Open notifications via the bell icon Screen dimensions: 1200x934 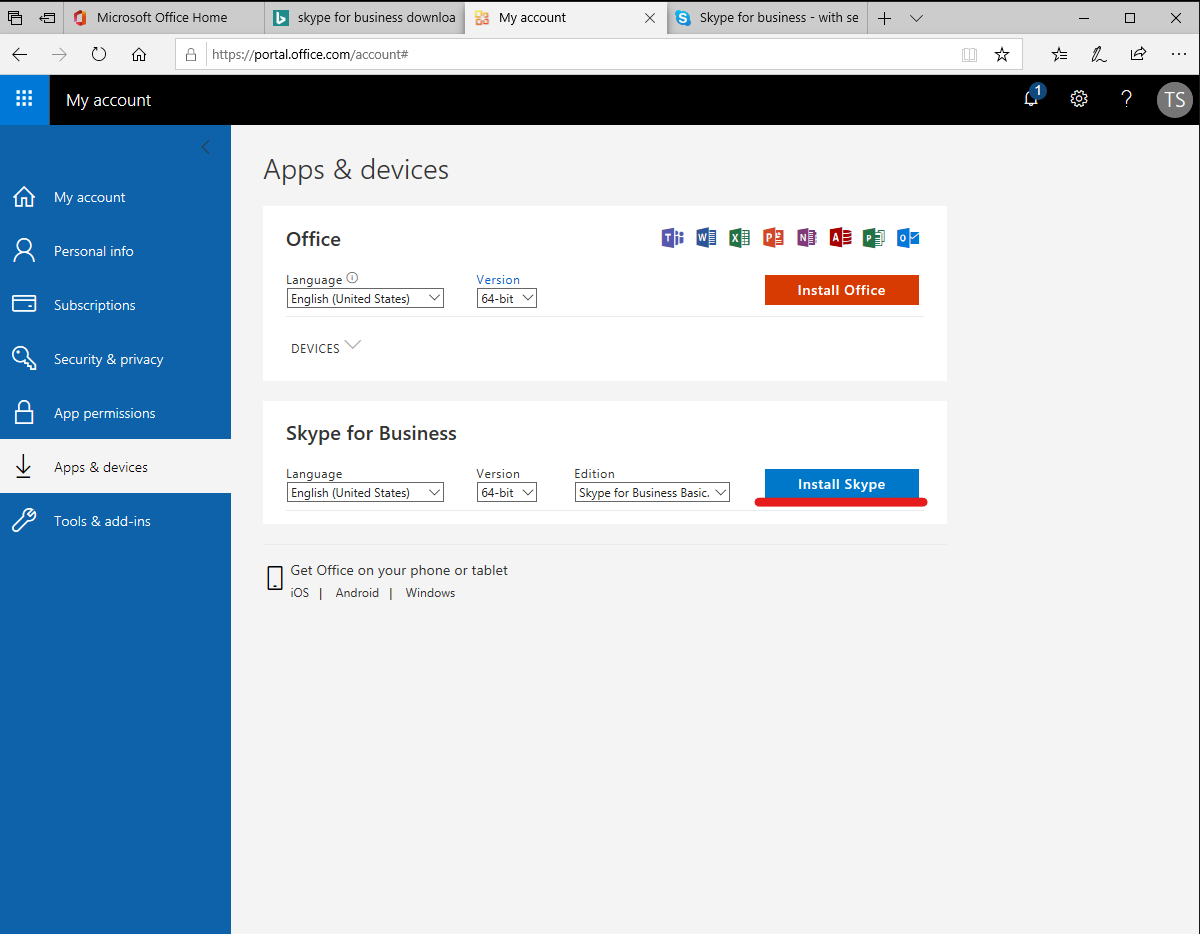pos(1030,100)
